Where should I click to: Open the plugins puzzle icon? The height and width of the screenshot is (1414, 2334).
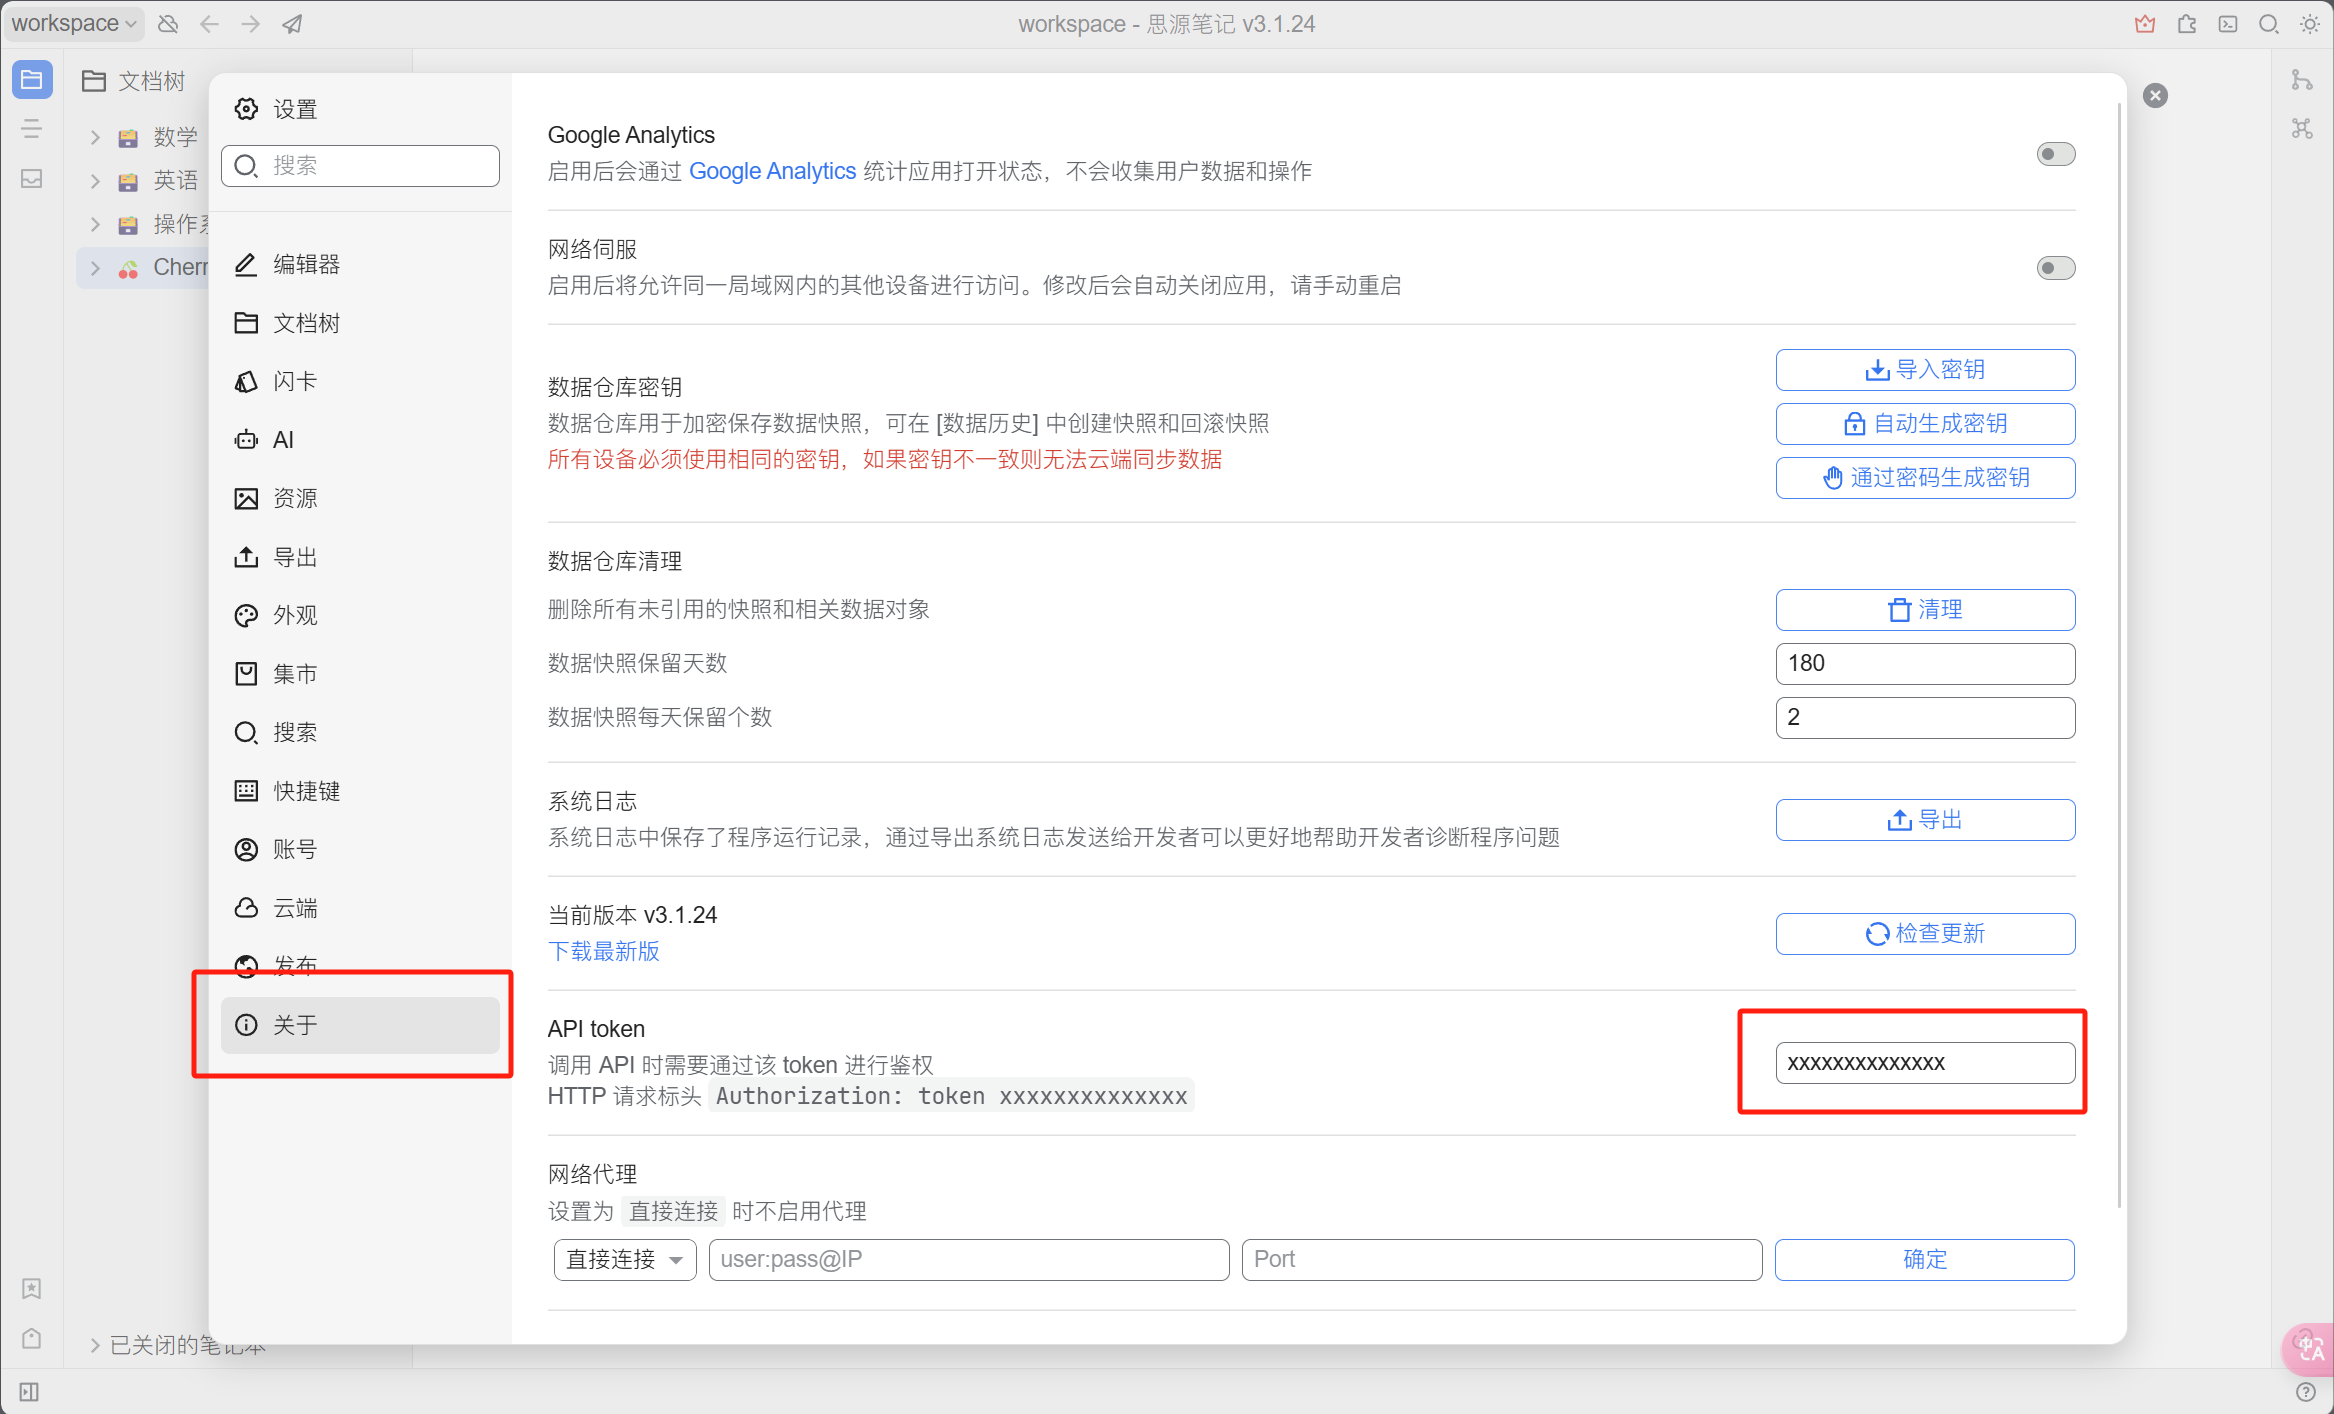tap(2187, 24)
